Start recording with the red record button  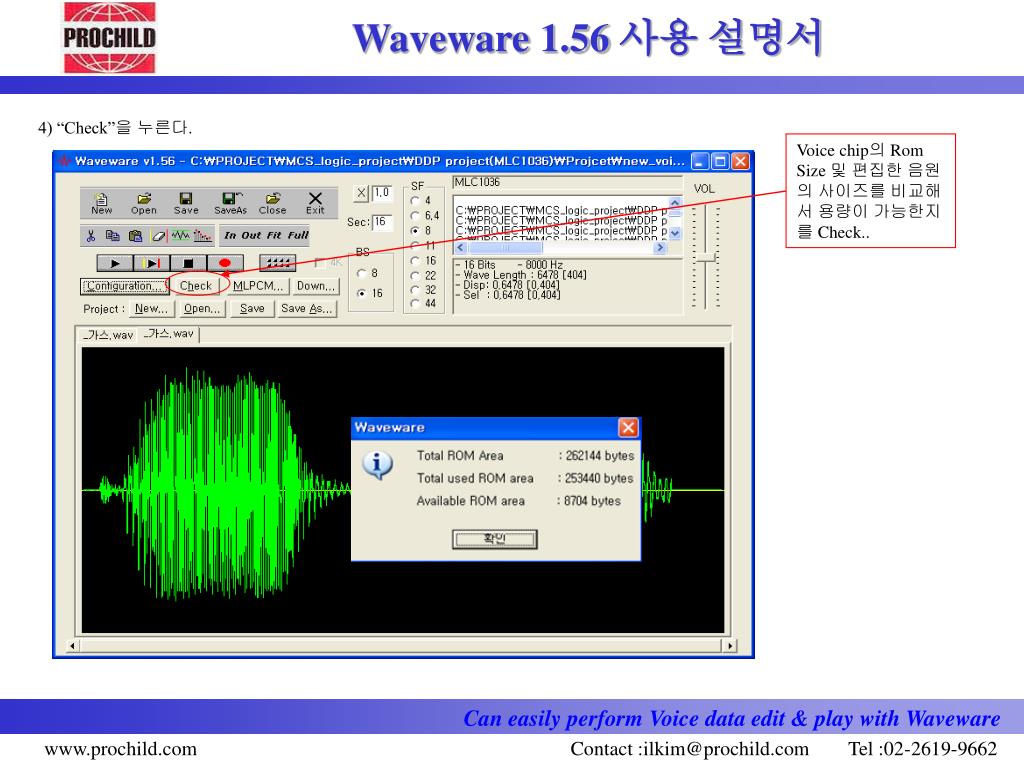[x=225, y=263]
